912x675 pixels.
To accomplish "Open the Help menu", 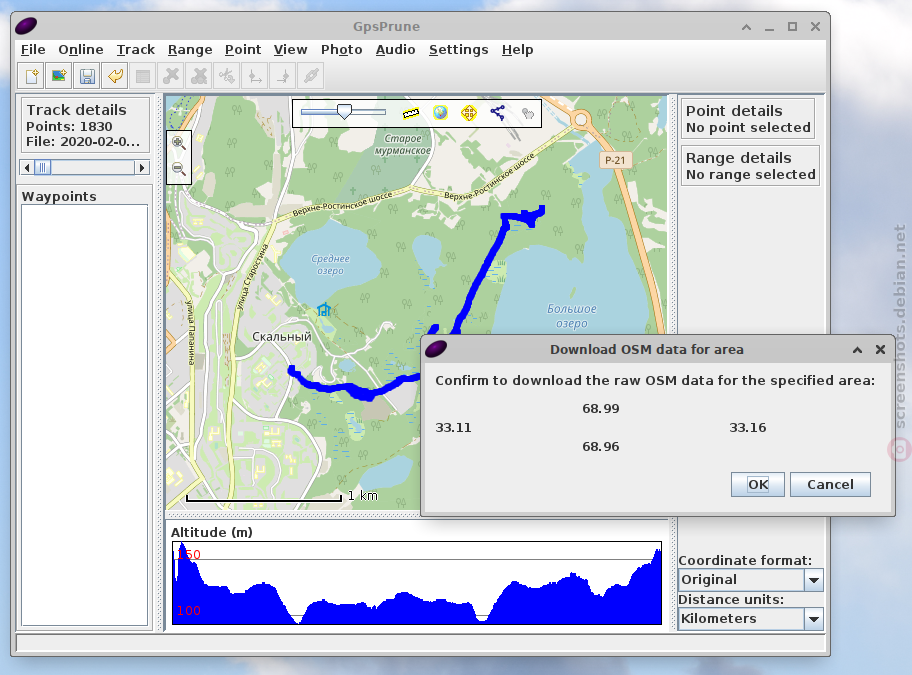I will (x=517, y=49).
